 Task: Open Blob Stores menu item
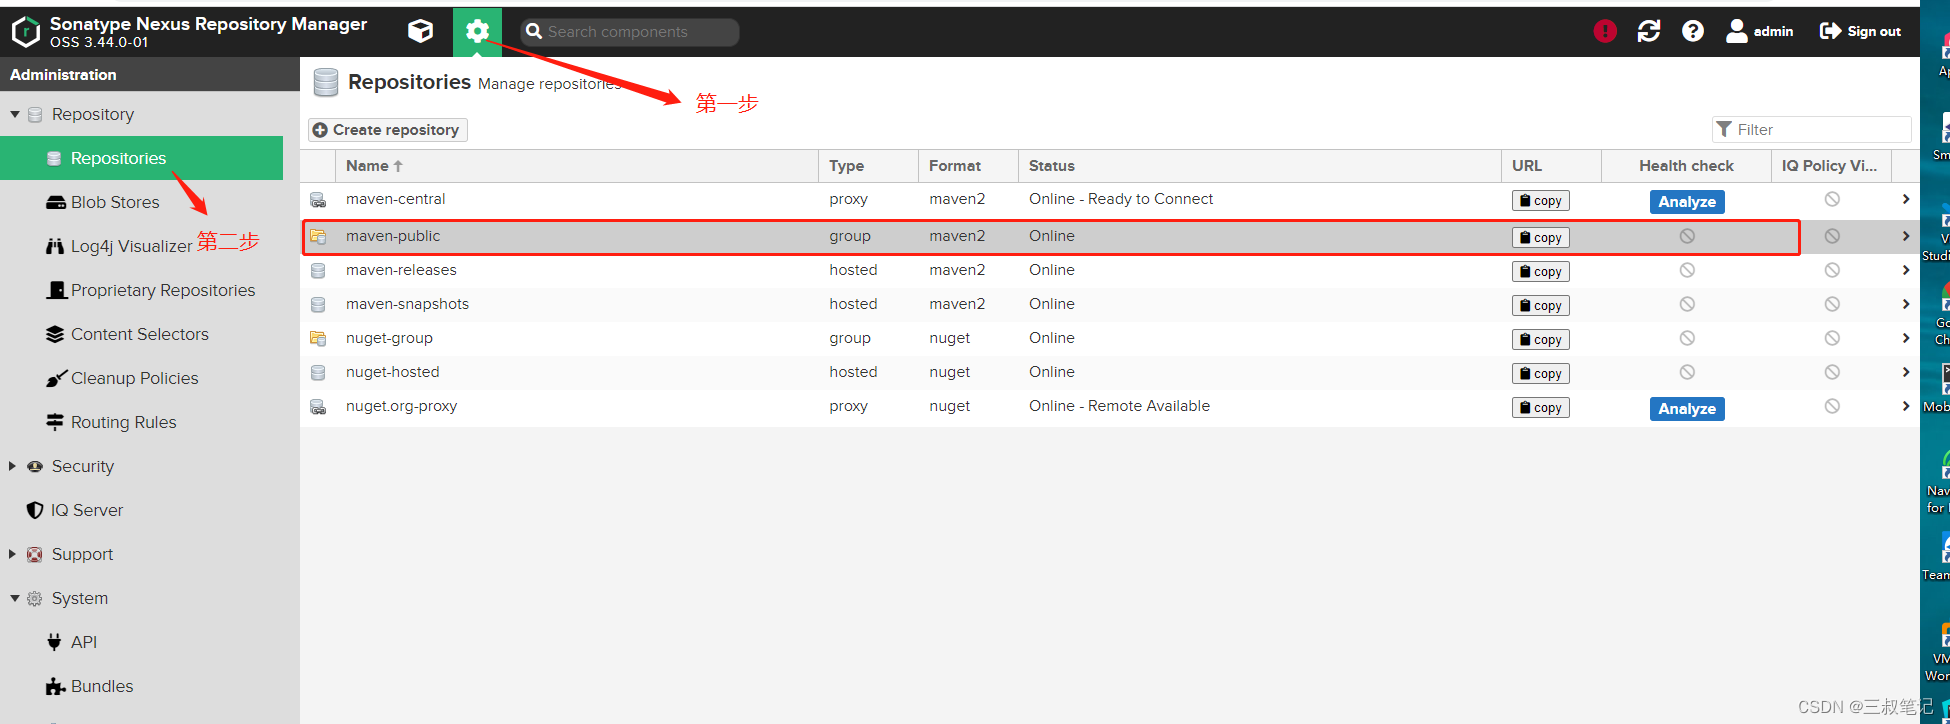click(x=115, y=202)
